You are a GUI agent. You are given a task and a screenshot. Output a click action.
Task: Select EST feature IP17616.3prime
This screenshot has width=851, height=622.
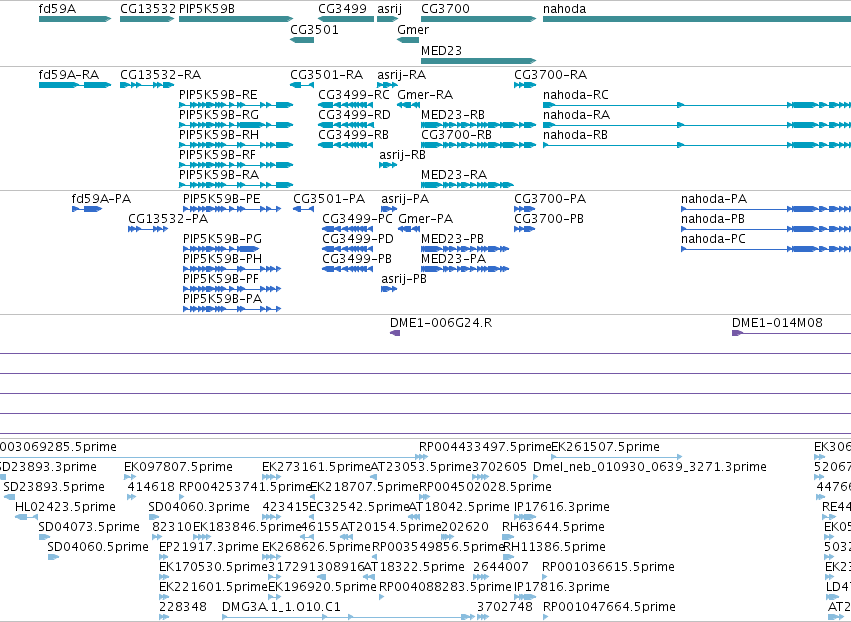[525, 517]
